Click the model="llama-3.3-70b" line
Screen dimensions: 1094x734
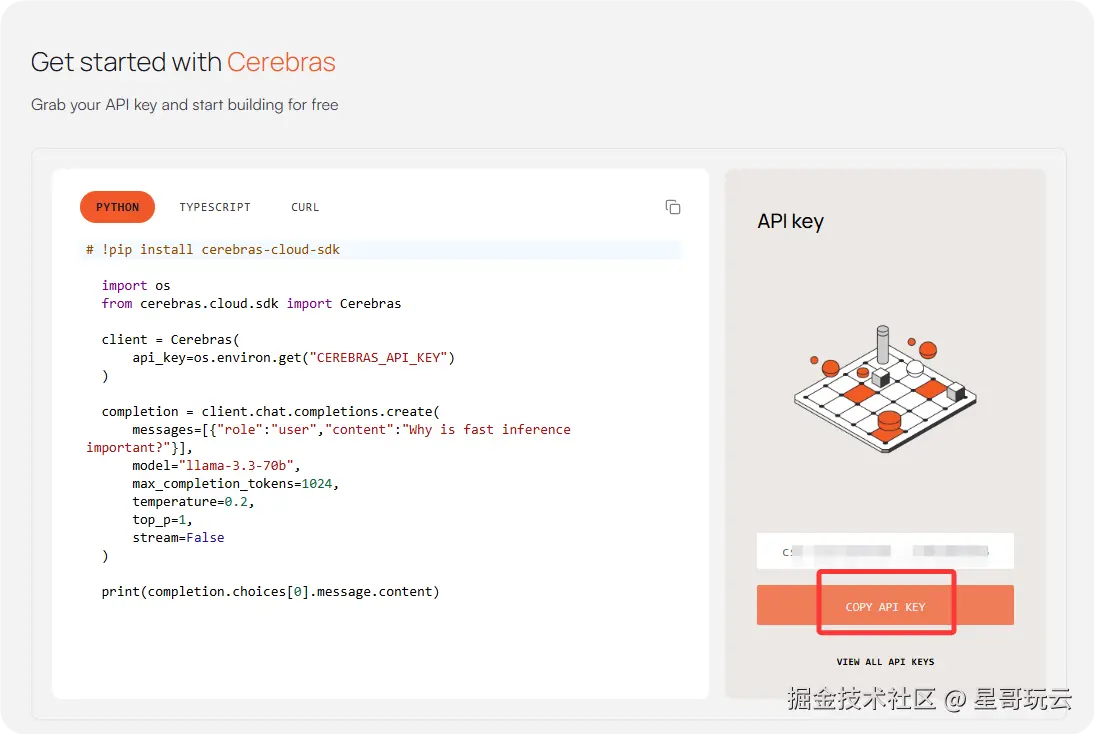click(216, 465)
